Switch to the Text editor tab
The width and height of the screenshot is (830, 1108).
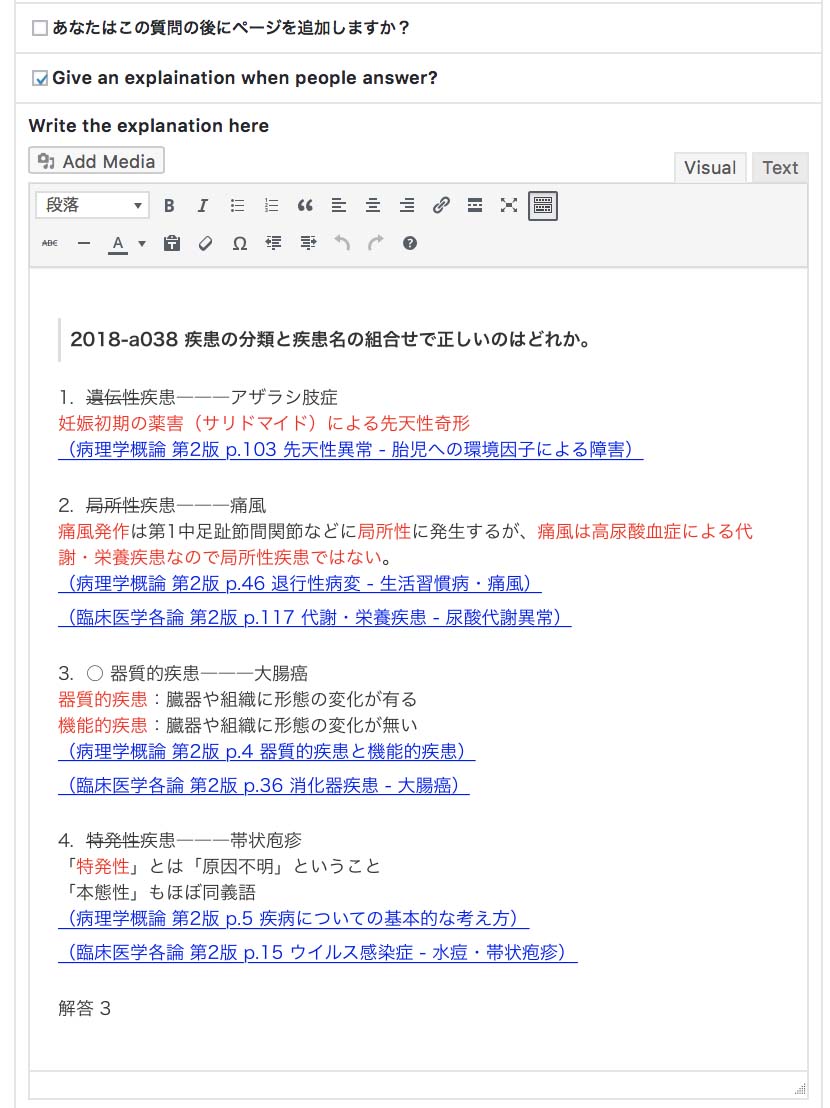(780, 168)
